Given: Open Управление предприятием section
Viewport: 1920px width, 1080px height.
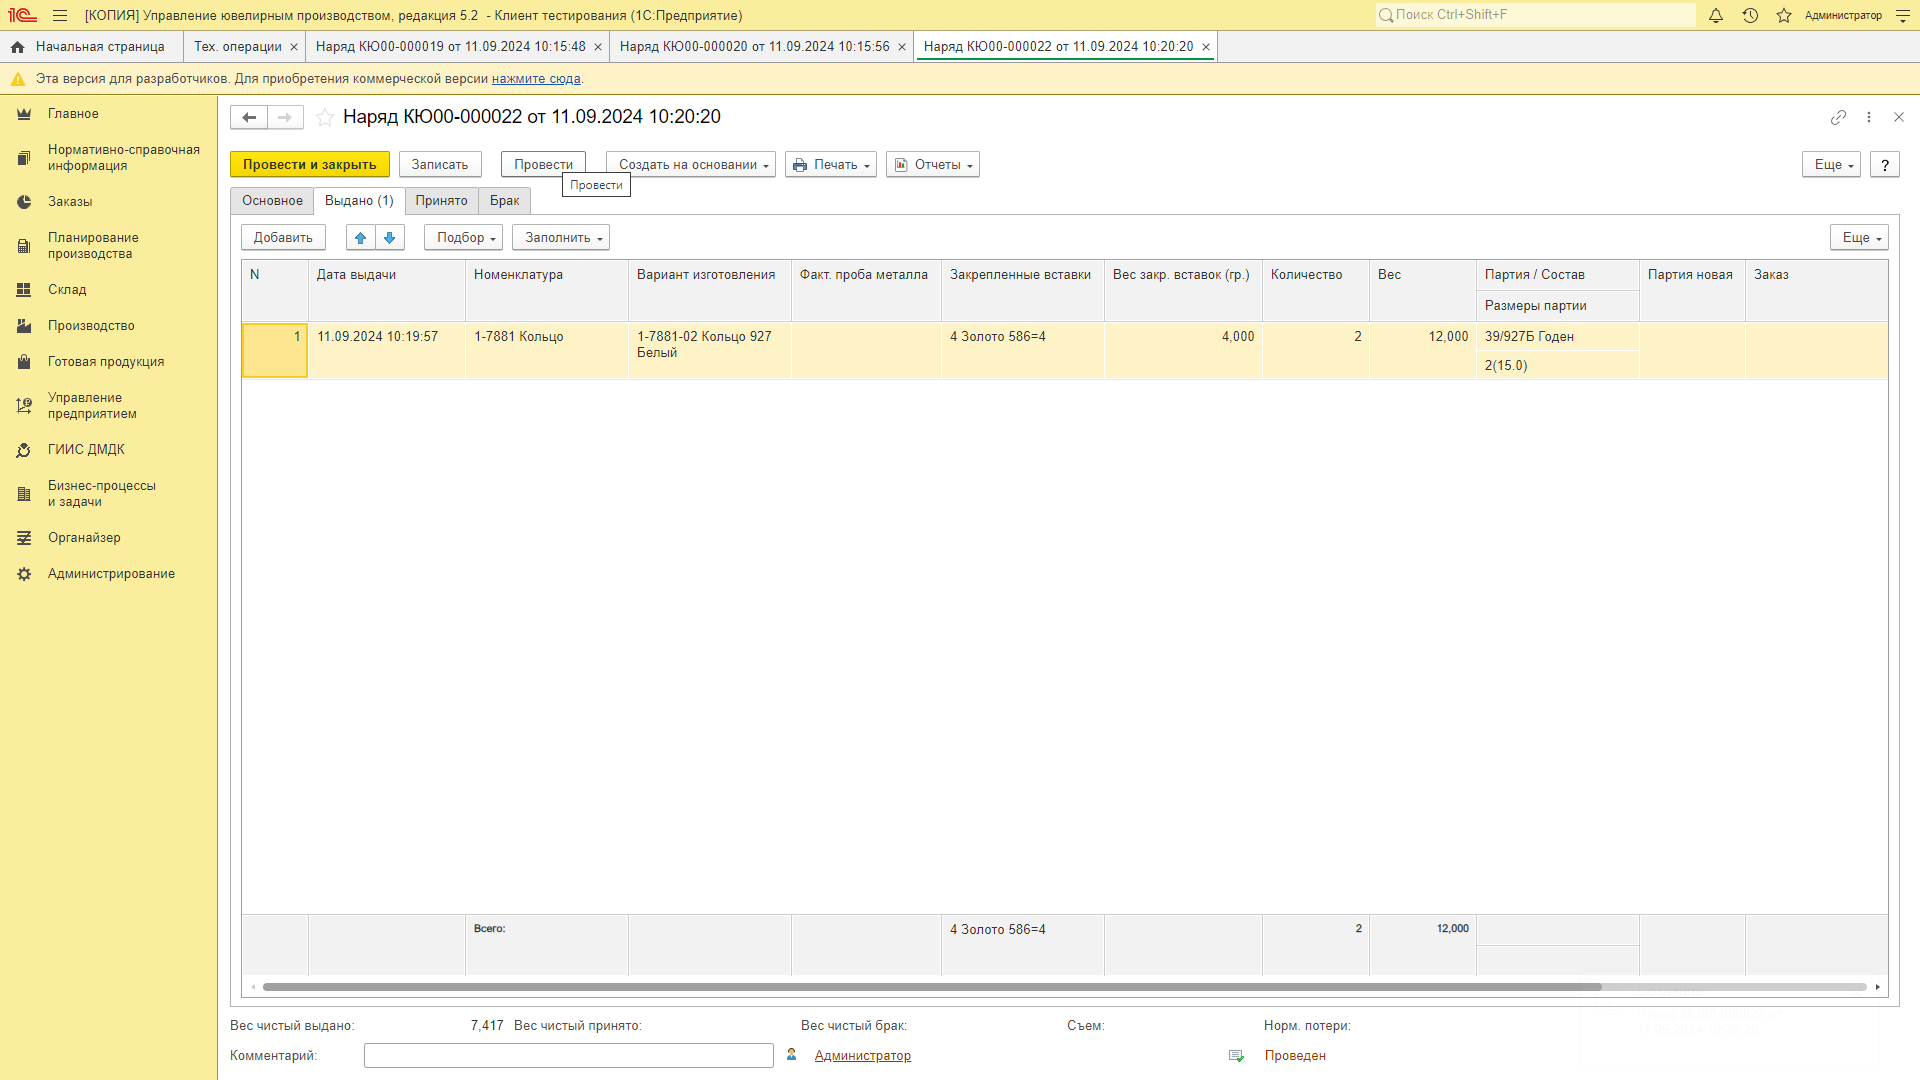Looking at the screenshot, I should coord(108,406).
